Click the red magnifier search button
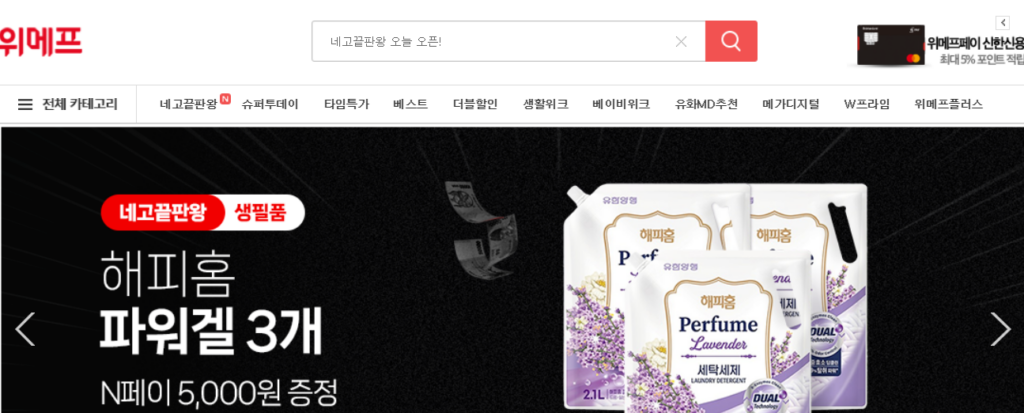1024x413 pixels. point(731,41)
